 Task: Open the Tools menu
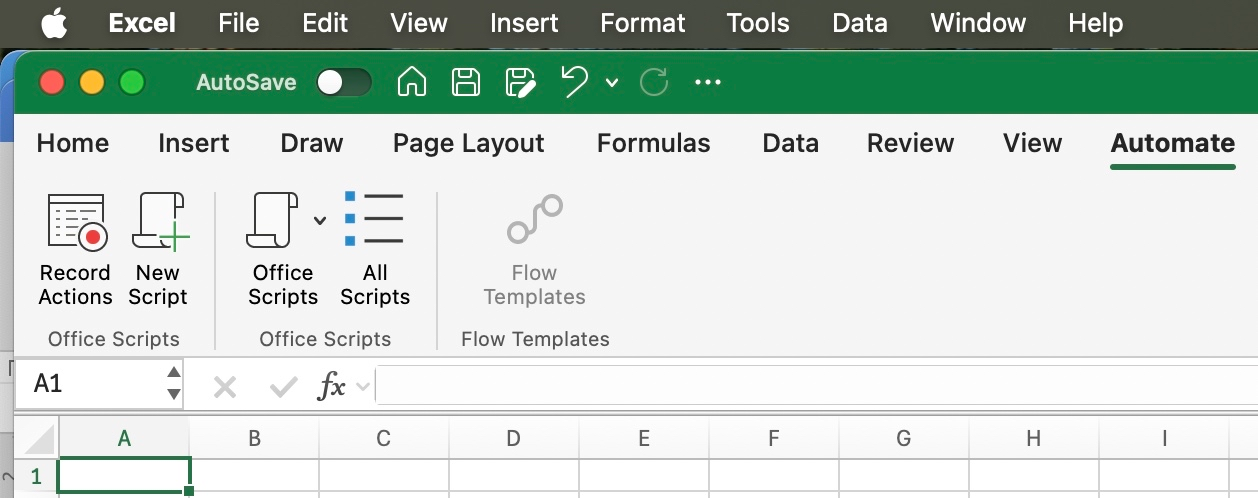pos(758,23)
